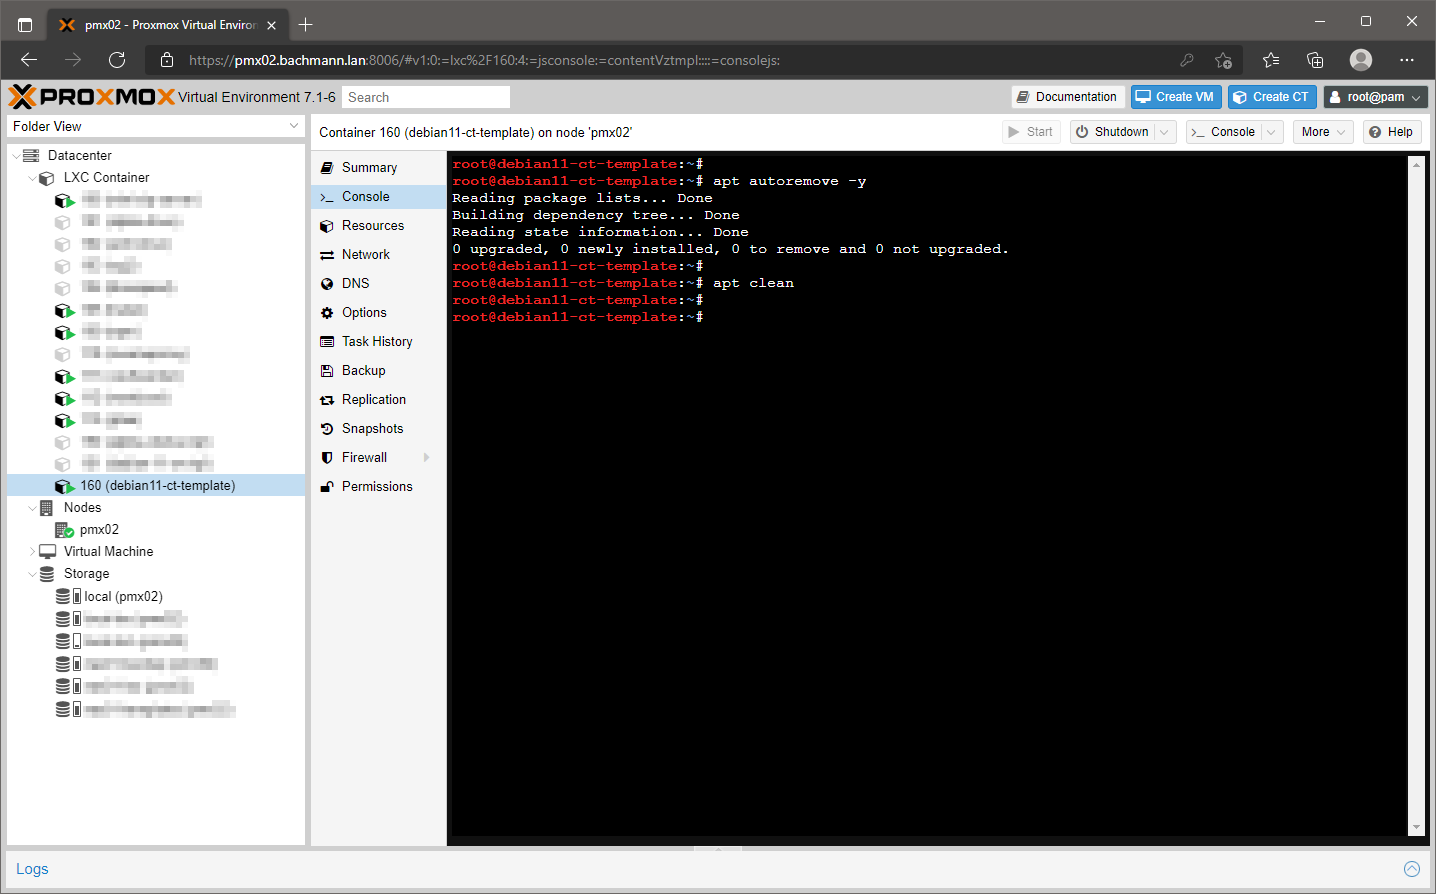Click the search input field
Viewport: 1436px width, 894px height.
click(x=425, y=96)
